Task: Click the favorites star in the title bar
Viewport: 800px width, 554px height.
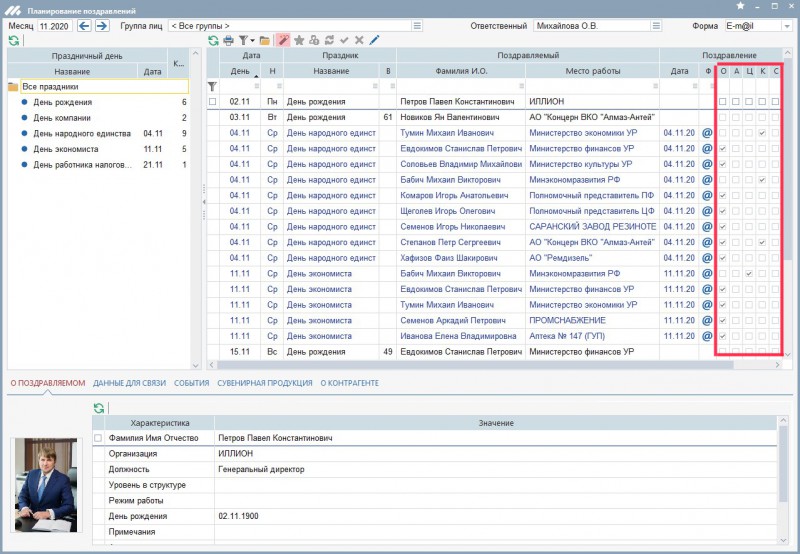Action: (740, 6)
